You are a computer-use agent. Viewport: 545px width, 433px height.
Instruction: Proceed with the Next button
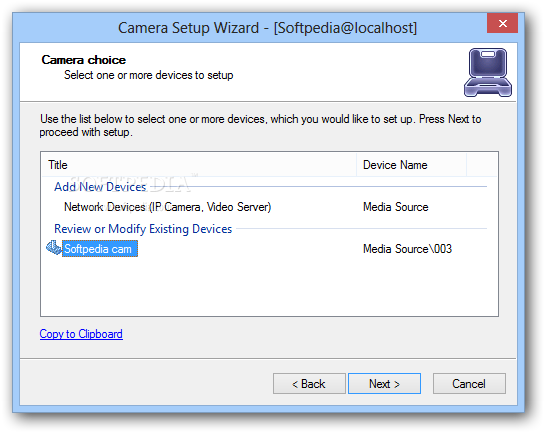(384, 384)
